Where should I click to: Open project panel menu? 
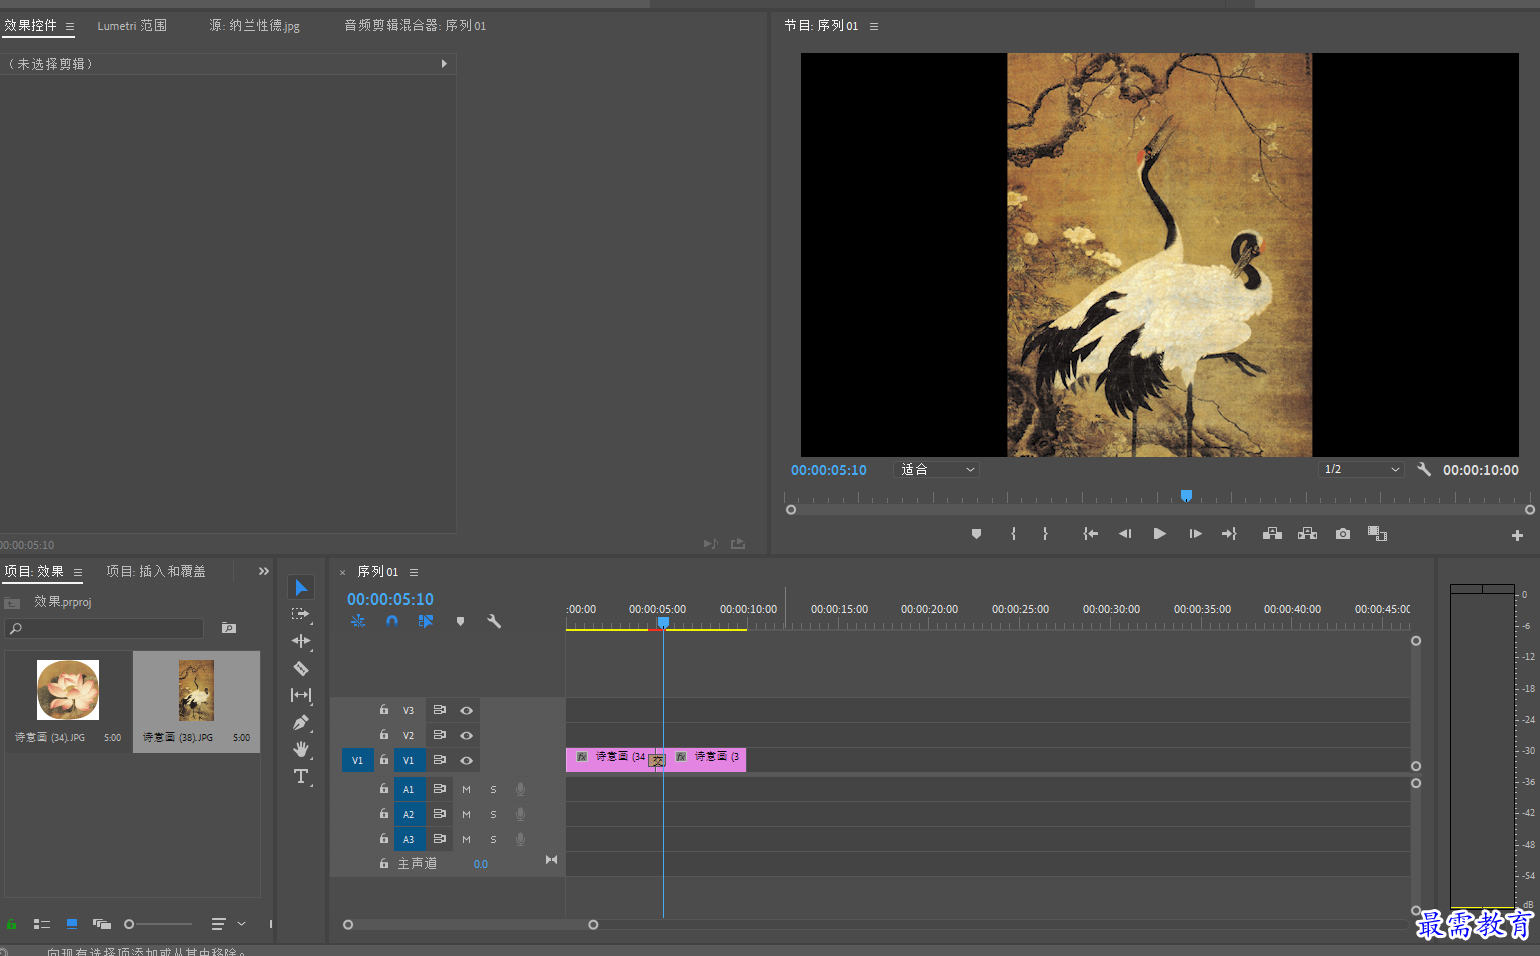(x=78, y=572)
